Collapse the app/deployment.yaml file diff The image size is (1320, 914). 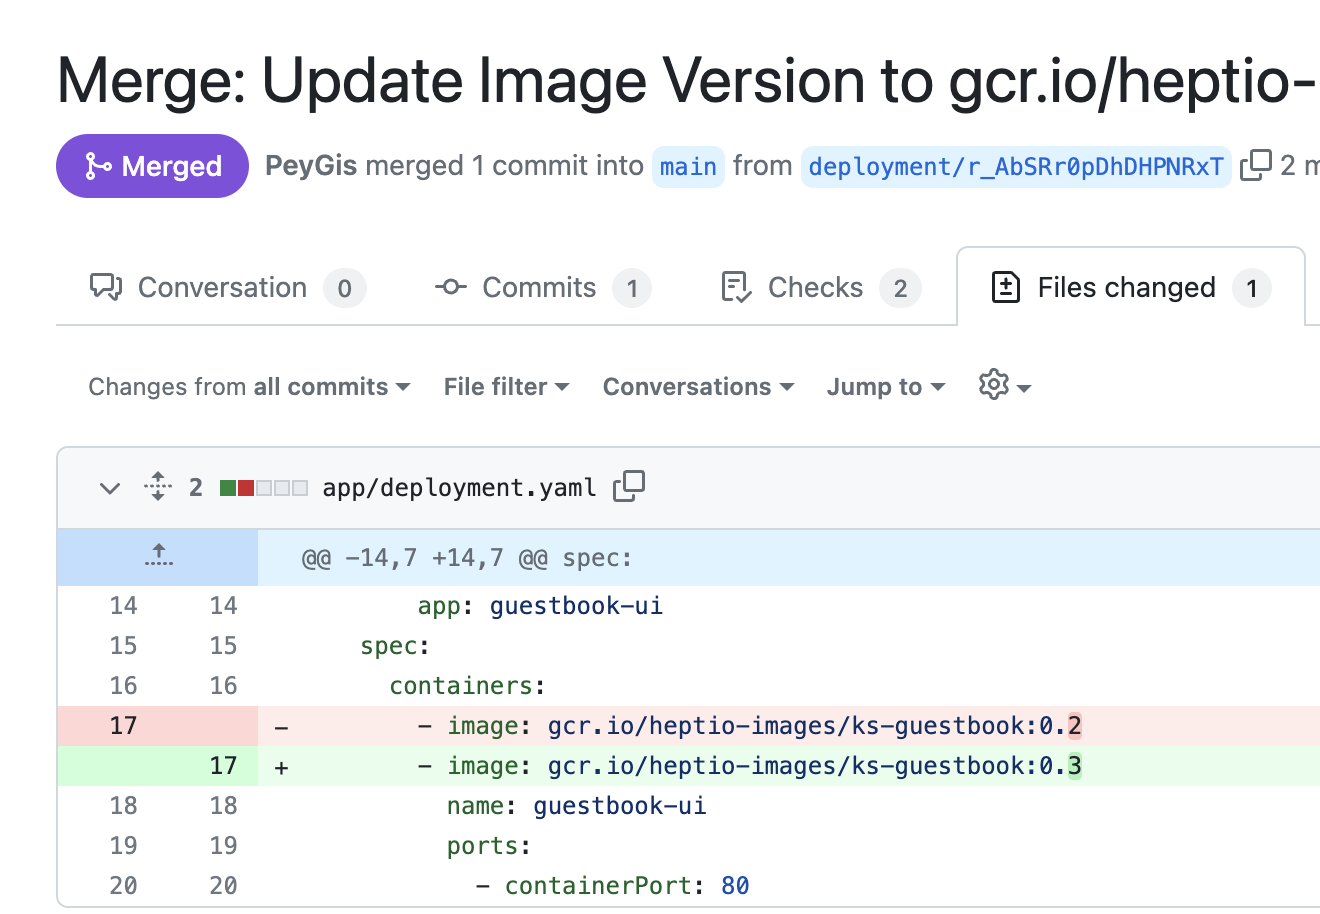point(110,488)
